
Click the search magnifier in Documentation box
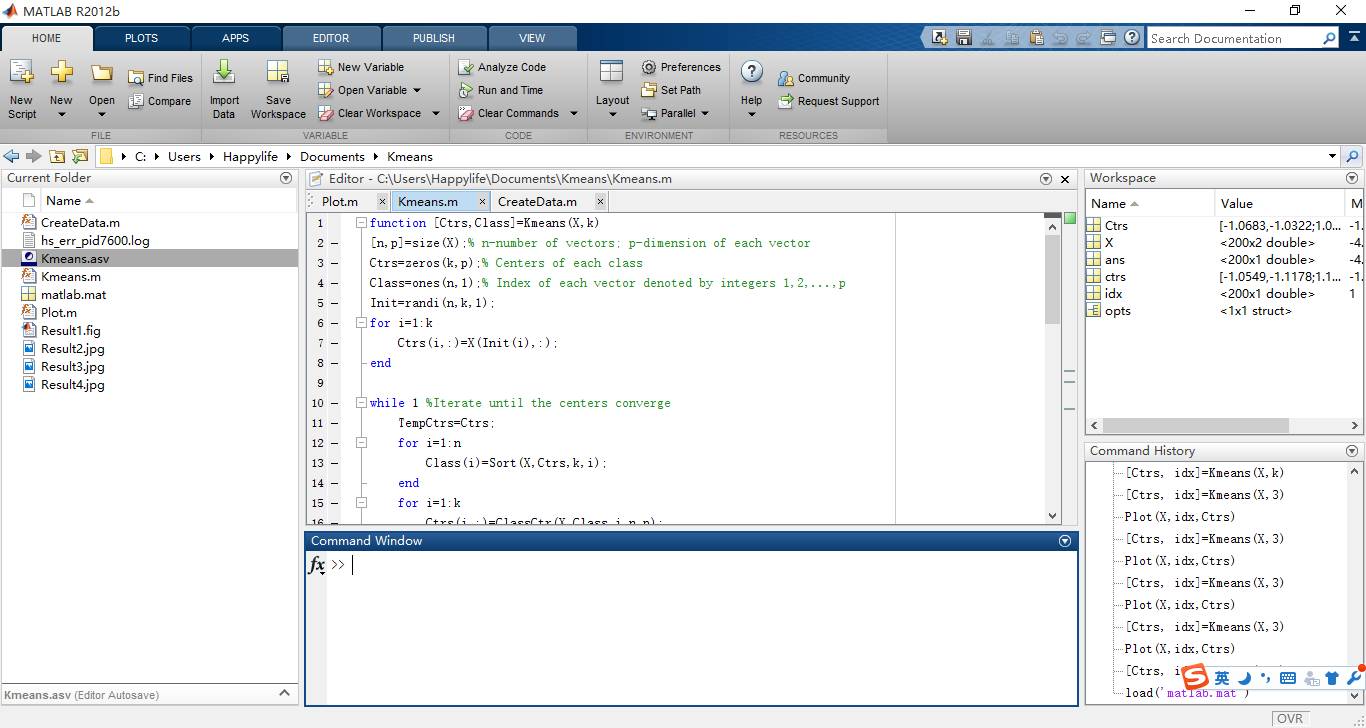pyautogui.click(x=1329, y=38)
